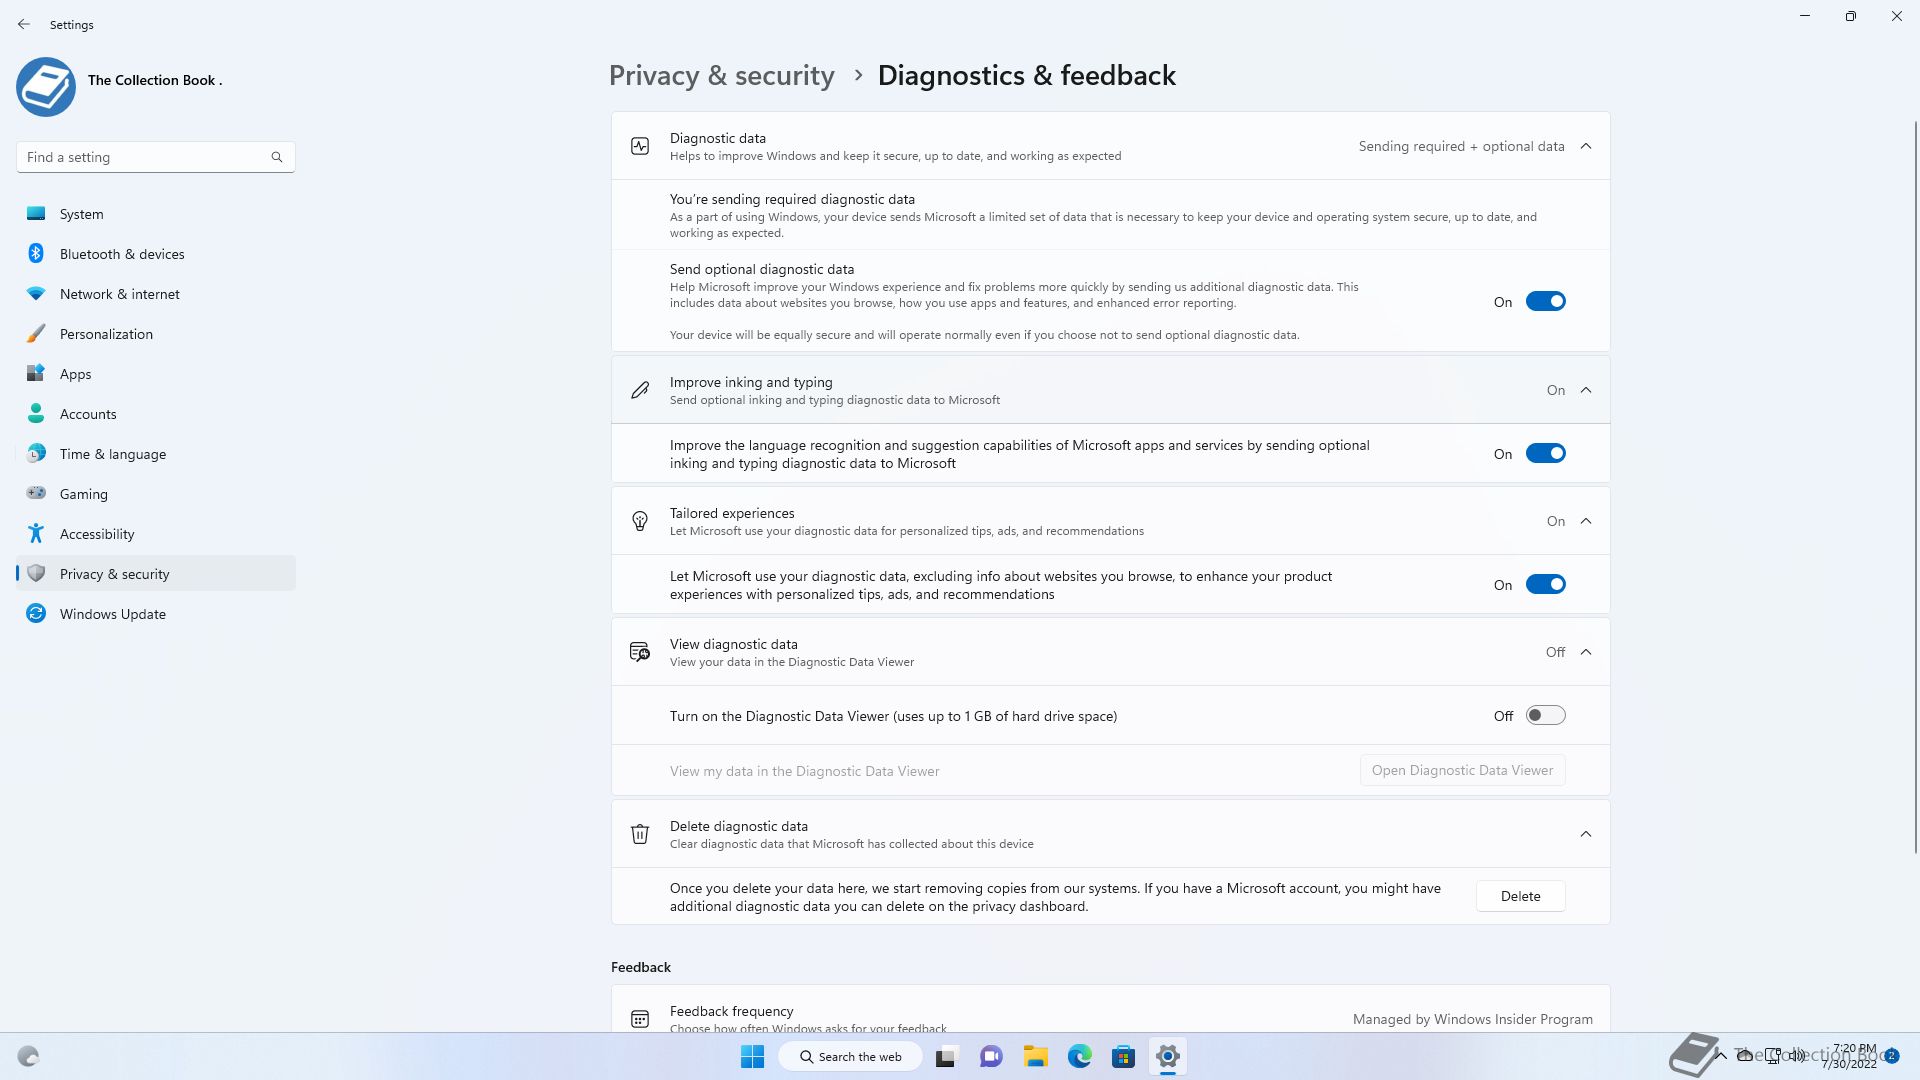Open The Collection Book profile avatar
Viewport: 1920px width, 1080px height.
point(46,87)
